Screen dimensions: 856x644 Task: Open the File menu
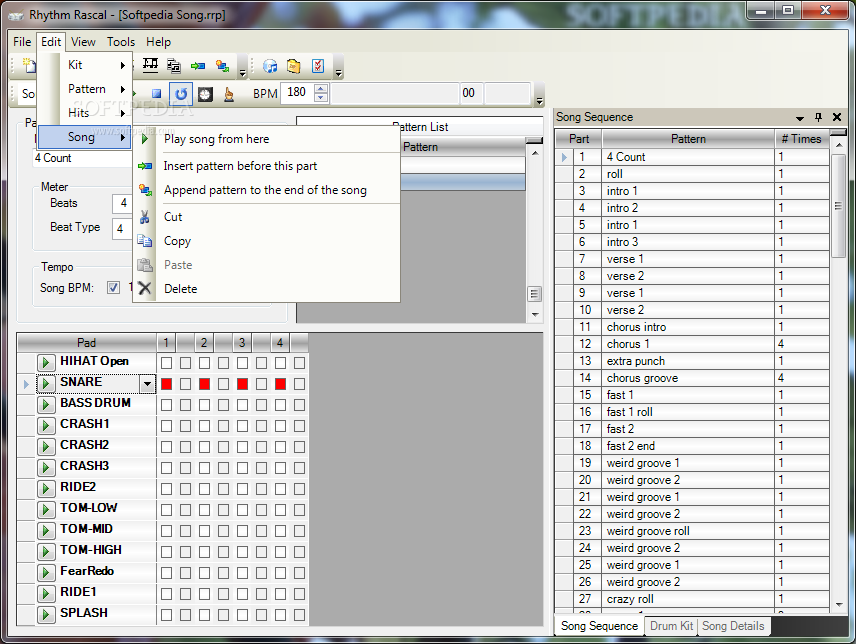click(x=22, y=42)
